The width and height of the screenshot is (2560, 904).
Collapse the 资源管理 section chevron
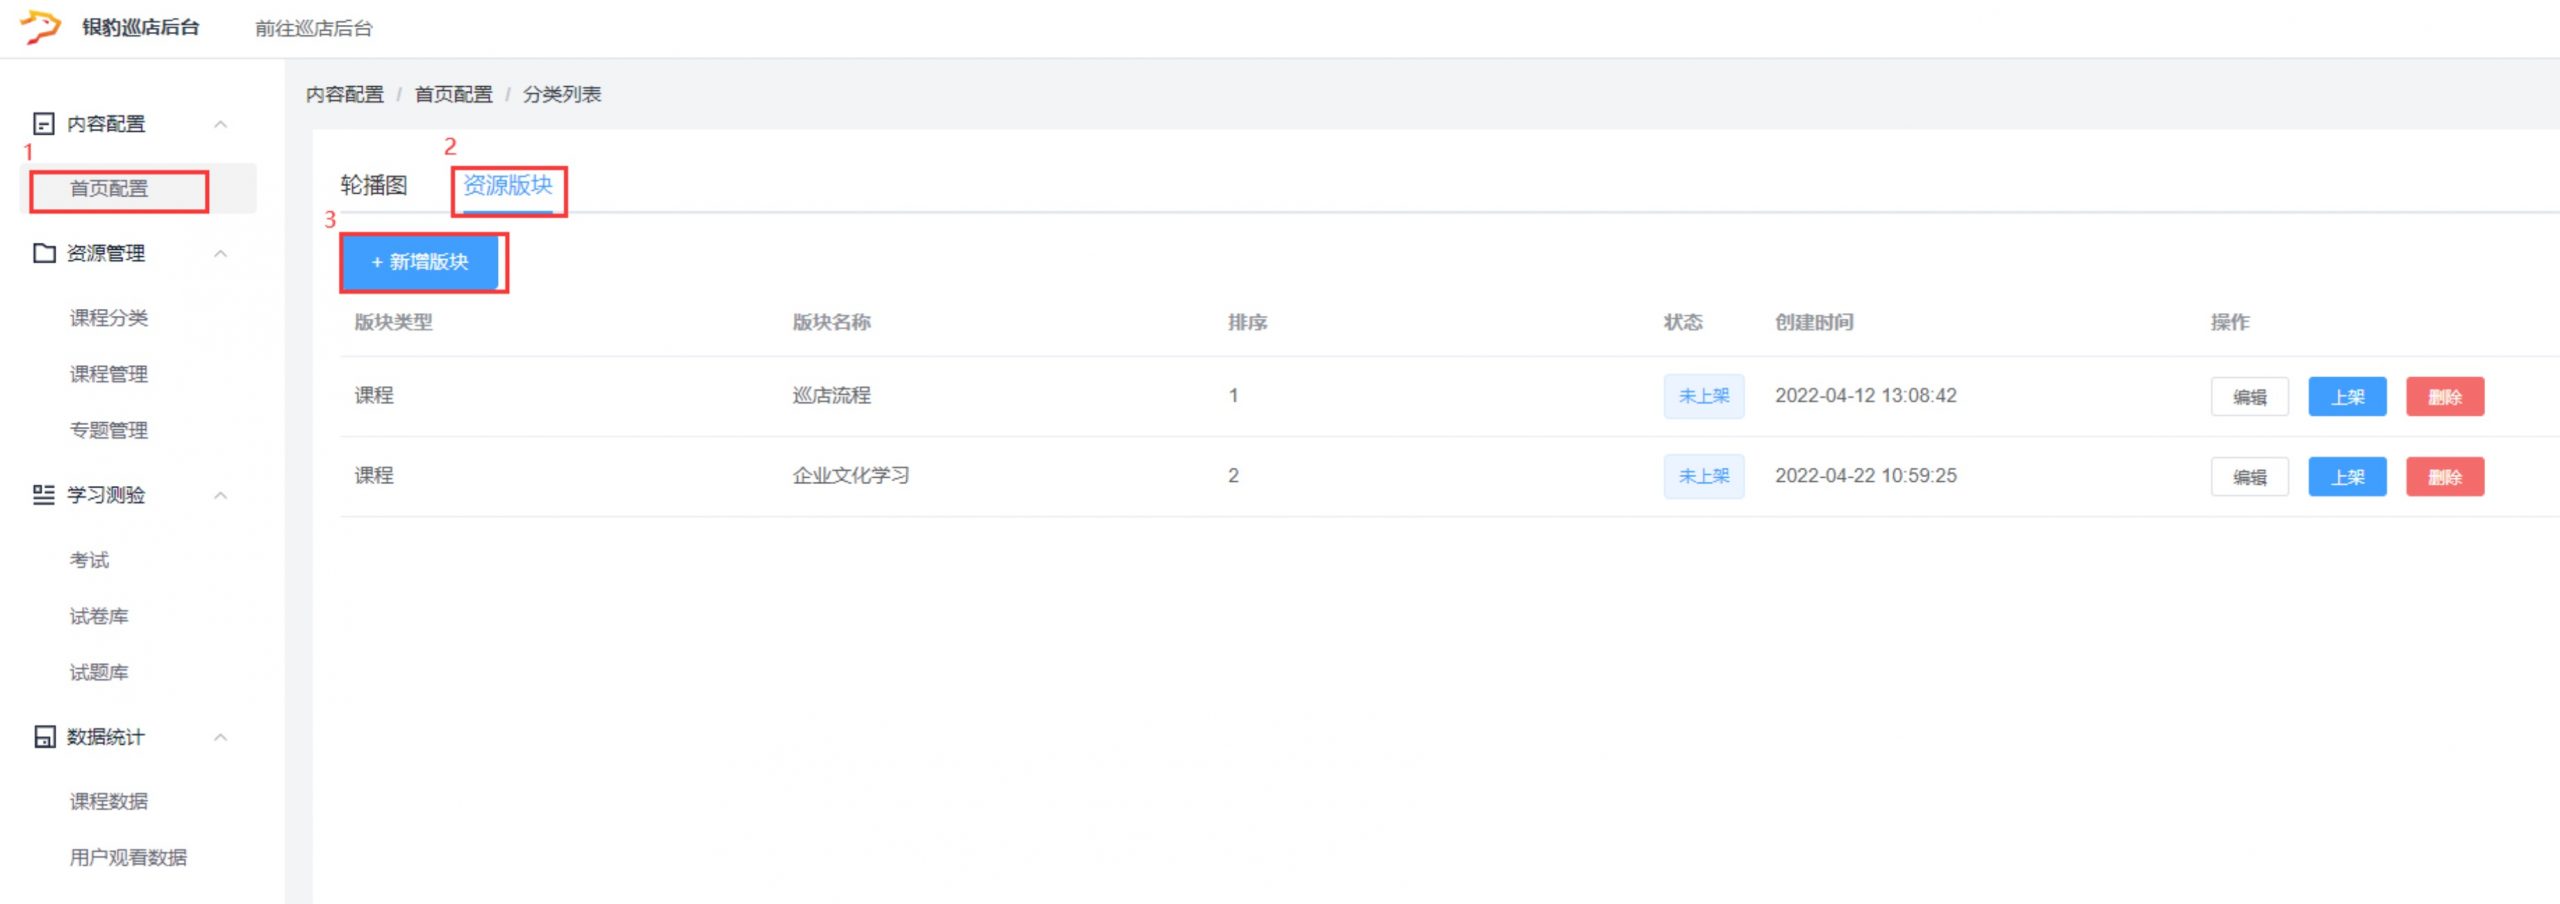tap(221, 253)
